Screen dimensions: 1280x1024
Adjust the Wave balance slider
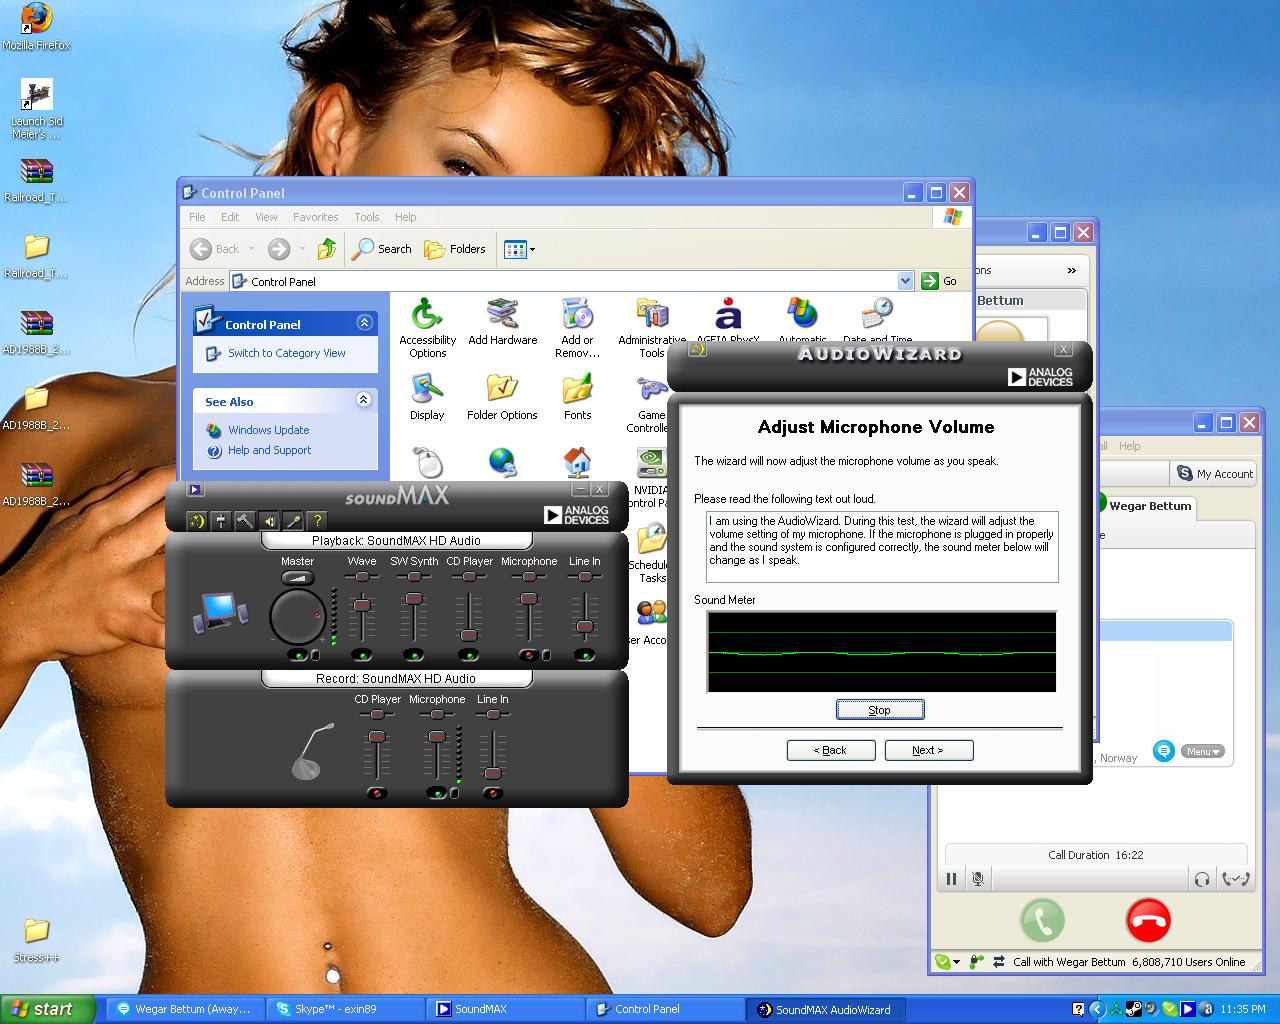coord(362,576)
